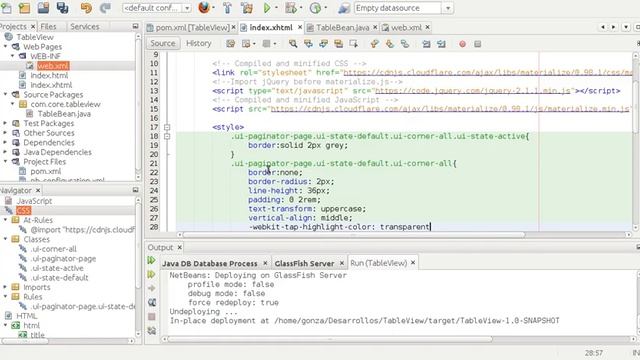The height and width of the screenshot is (360, 640).
Task: Minimize the Projects window group icon
Action: [136, 26]
